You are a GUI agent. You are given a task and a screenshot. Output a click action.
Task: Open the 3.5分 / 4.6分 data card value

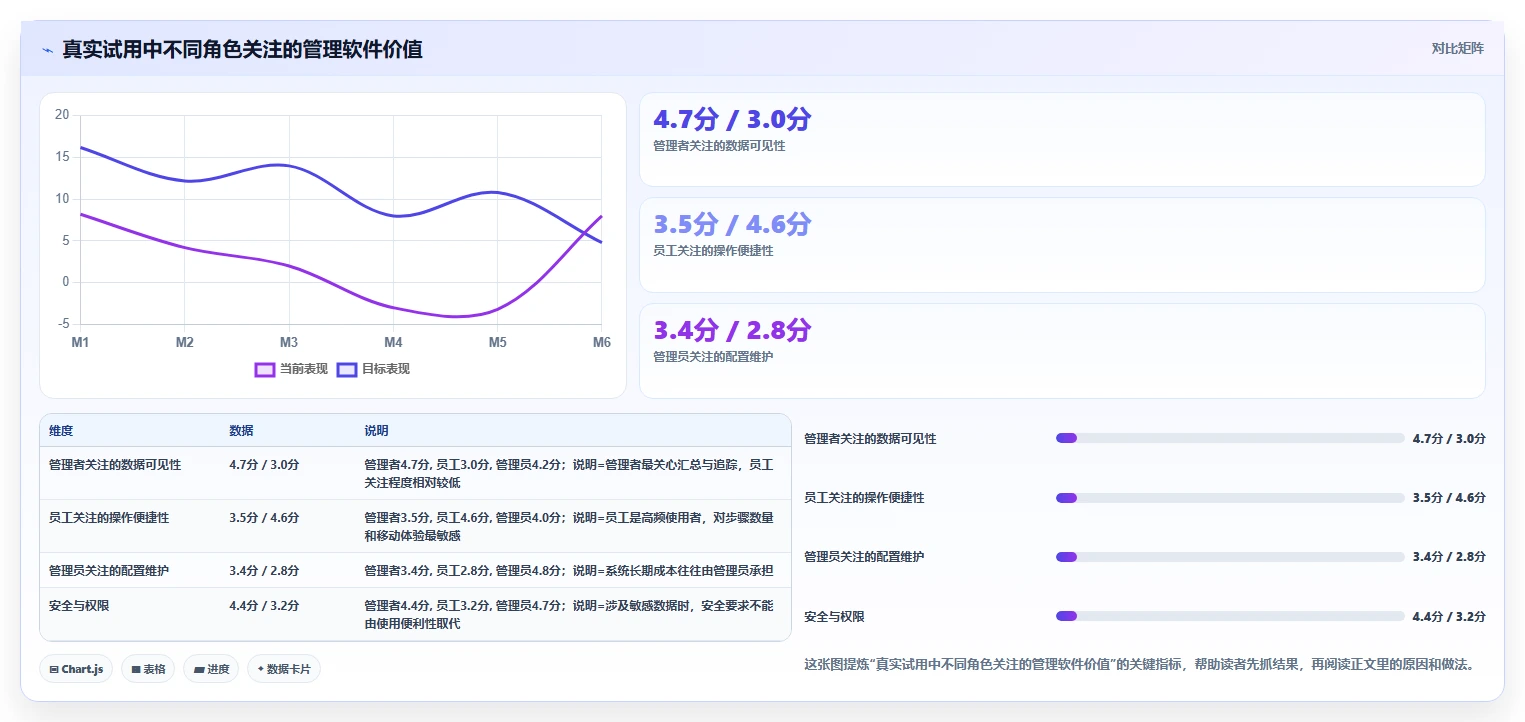[x=732, y=224]
